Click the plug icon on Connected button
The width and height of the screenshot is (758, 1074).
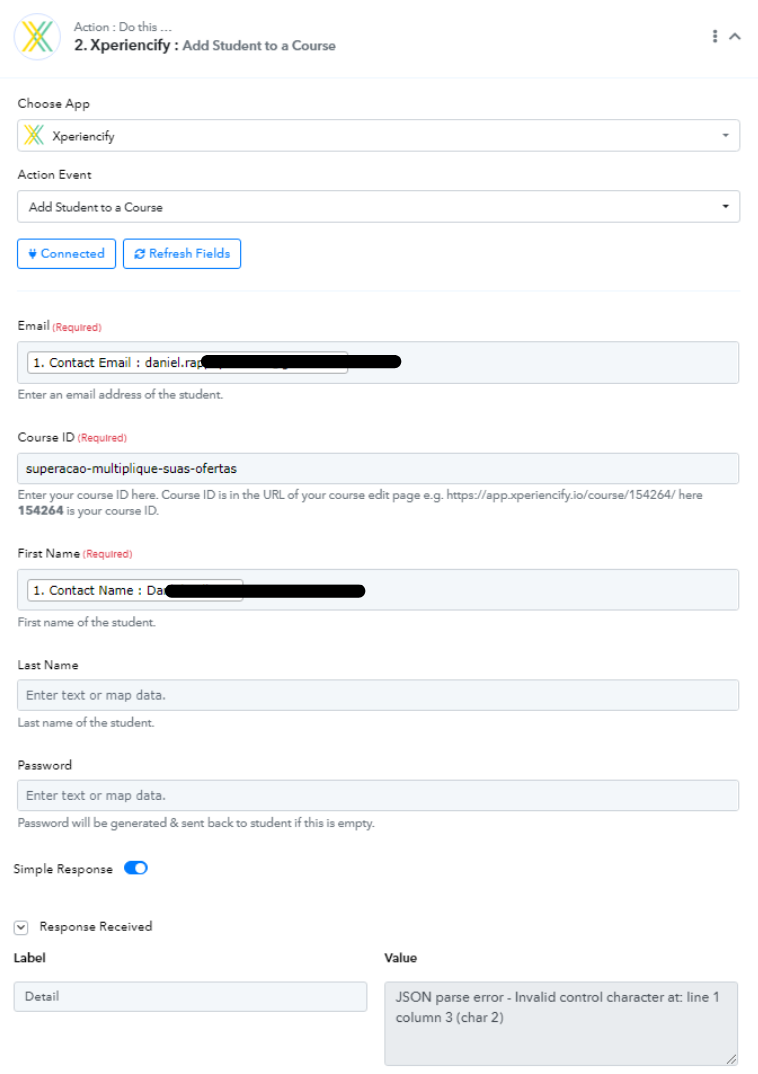[x=32, y=253]
